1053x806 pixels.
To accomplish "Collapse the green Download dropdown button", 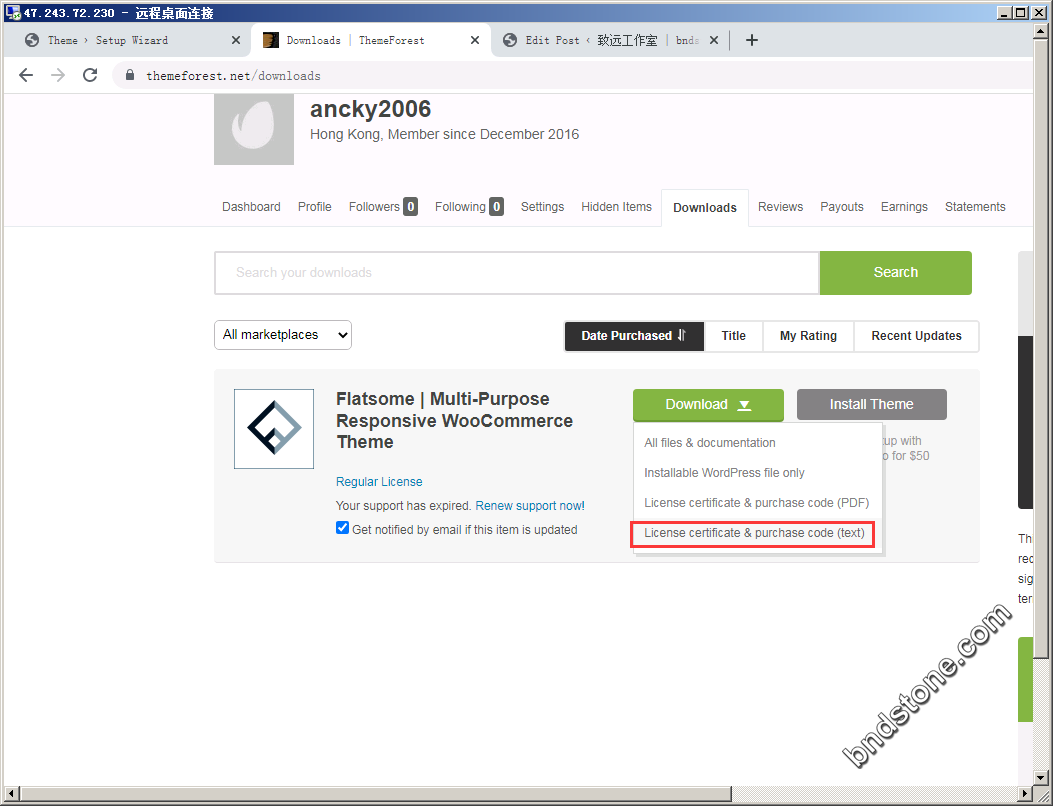I will pos(708,404).
